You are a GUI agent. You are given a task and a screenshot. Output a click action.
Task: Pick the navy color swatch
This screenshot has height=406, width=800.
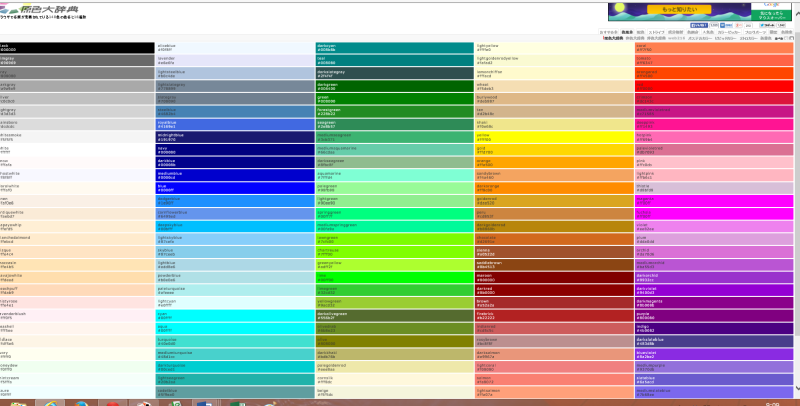tap(234, 151)
